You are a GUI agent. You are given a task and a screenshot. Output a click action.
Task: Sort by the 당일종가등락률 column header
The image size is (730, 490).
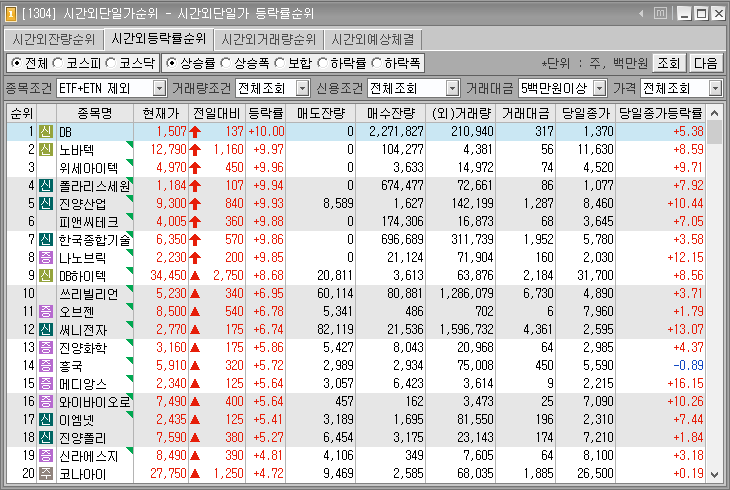click(661, 113)
